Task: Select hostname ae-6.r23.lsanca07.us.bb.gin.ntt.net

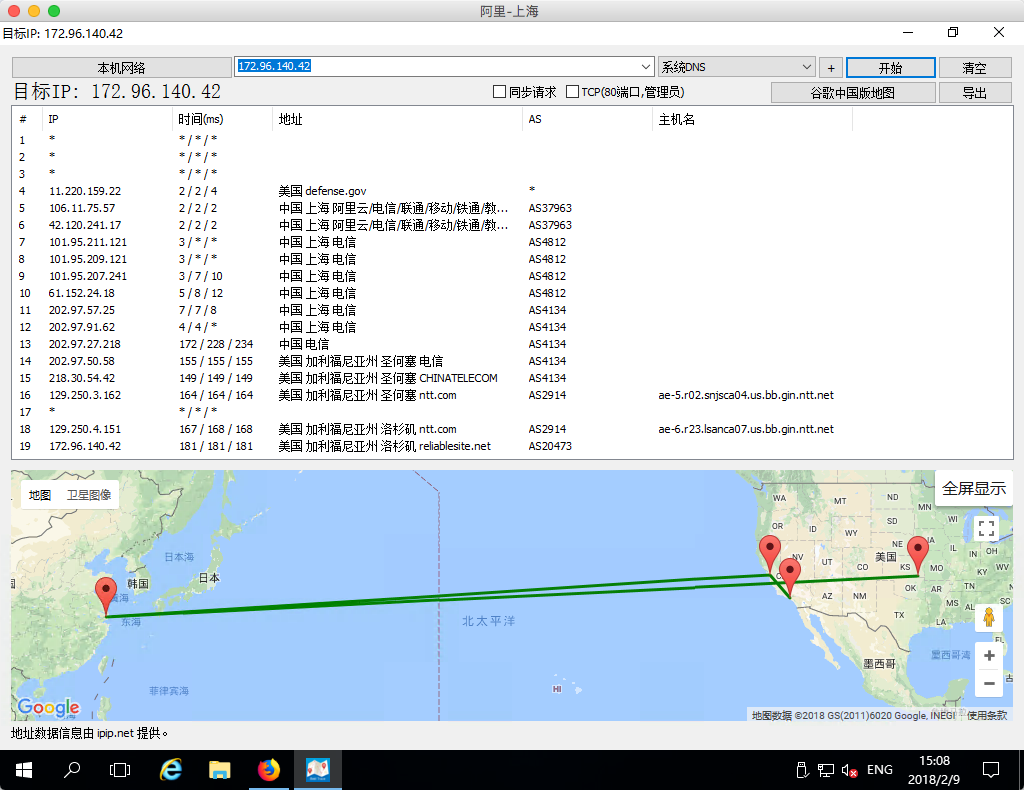Action: [x=746, y=429]
